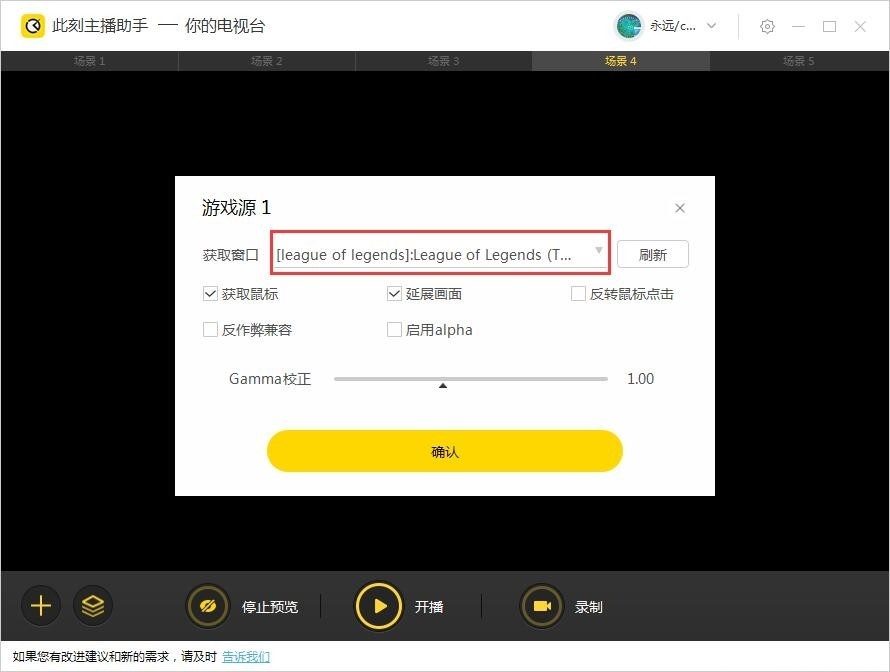
Task: Open the 告诉我们 feedback link
Action: click(246, 656)
